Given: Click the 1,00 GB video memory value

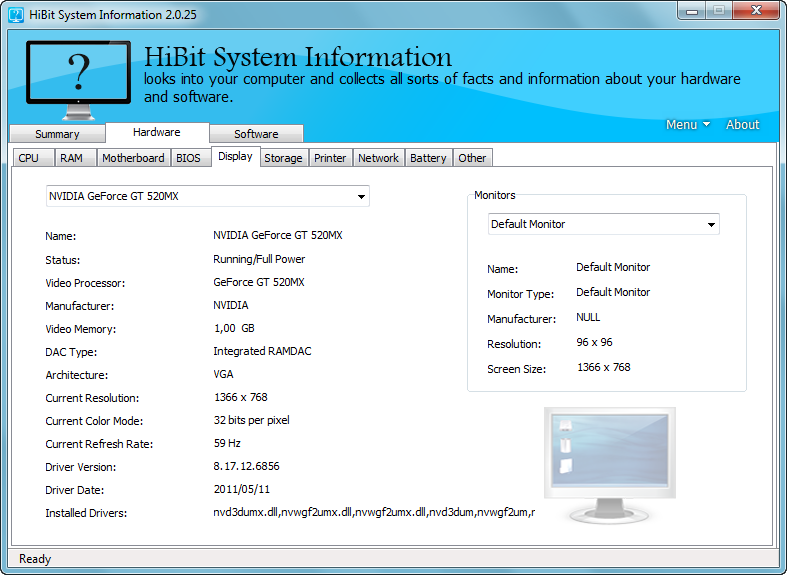Looking at the screenshot, I should [234, 329].
